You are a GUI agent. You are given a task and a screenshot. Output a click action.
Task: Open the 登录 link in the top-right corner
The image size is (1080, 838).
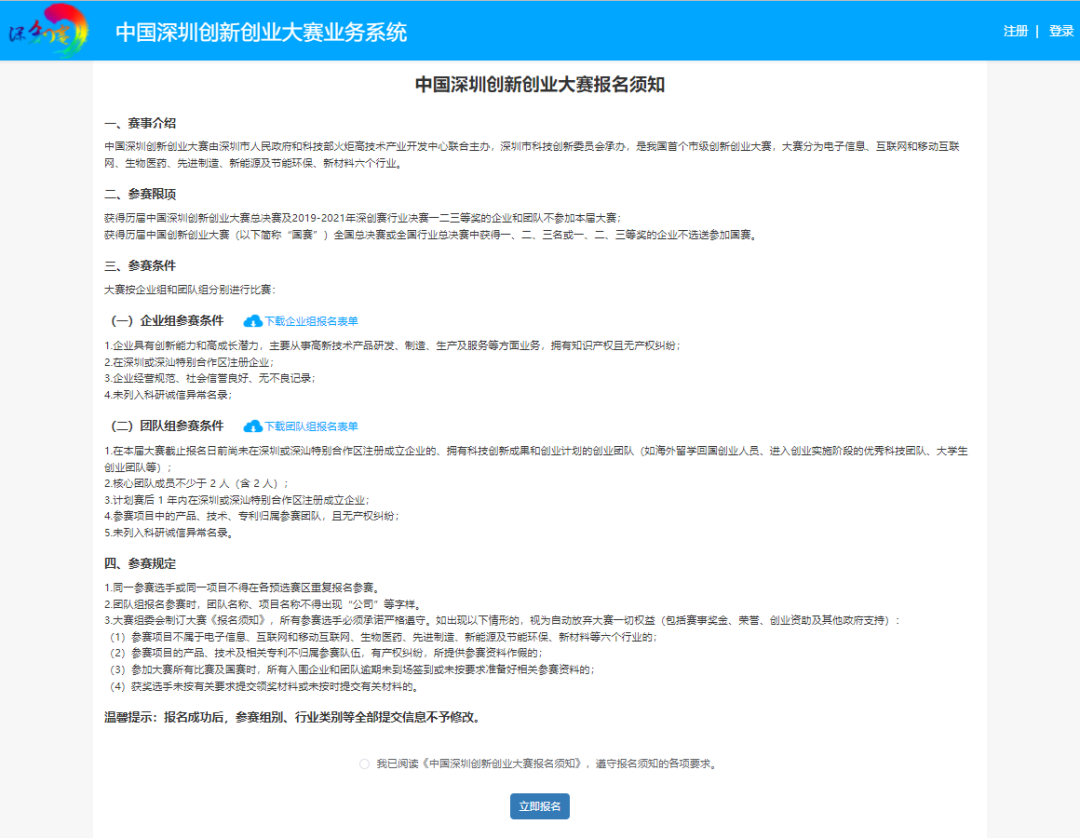[1061, 30]
